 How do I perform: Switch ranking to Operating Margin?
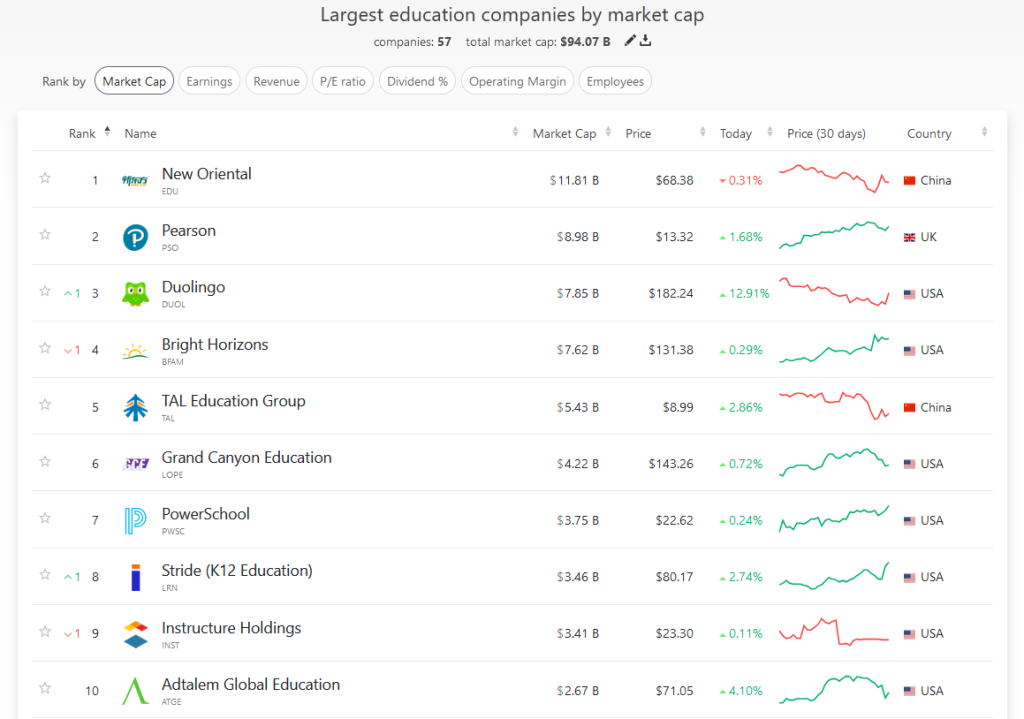click(x=517, y=81)
